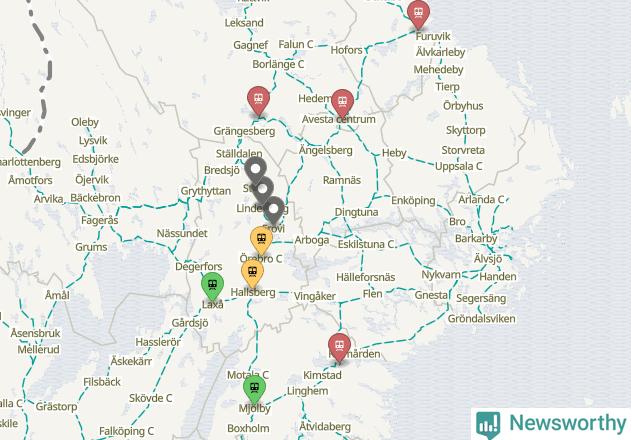Select the Falun C station label
This screenshot has height=440, width=631.
point(296,44)
